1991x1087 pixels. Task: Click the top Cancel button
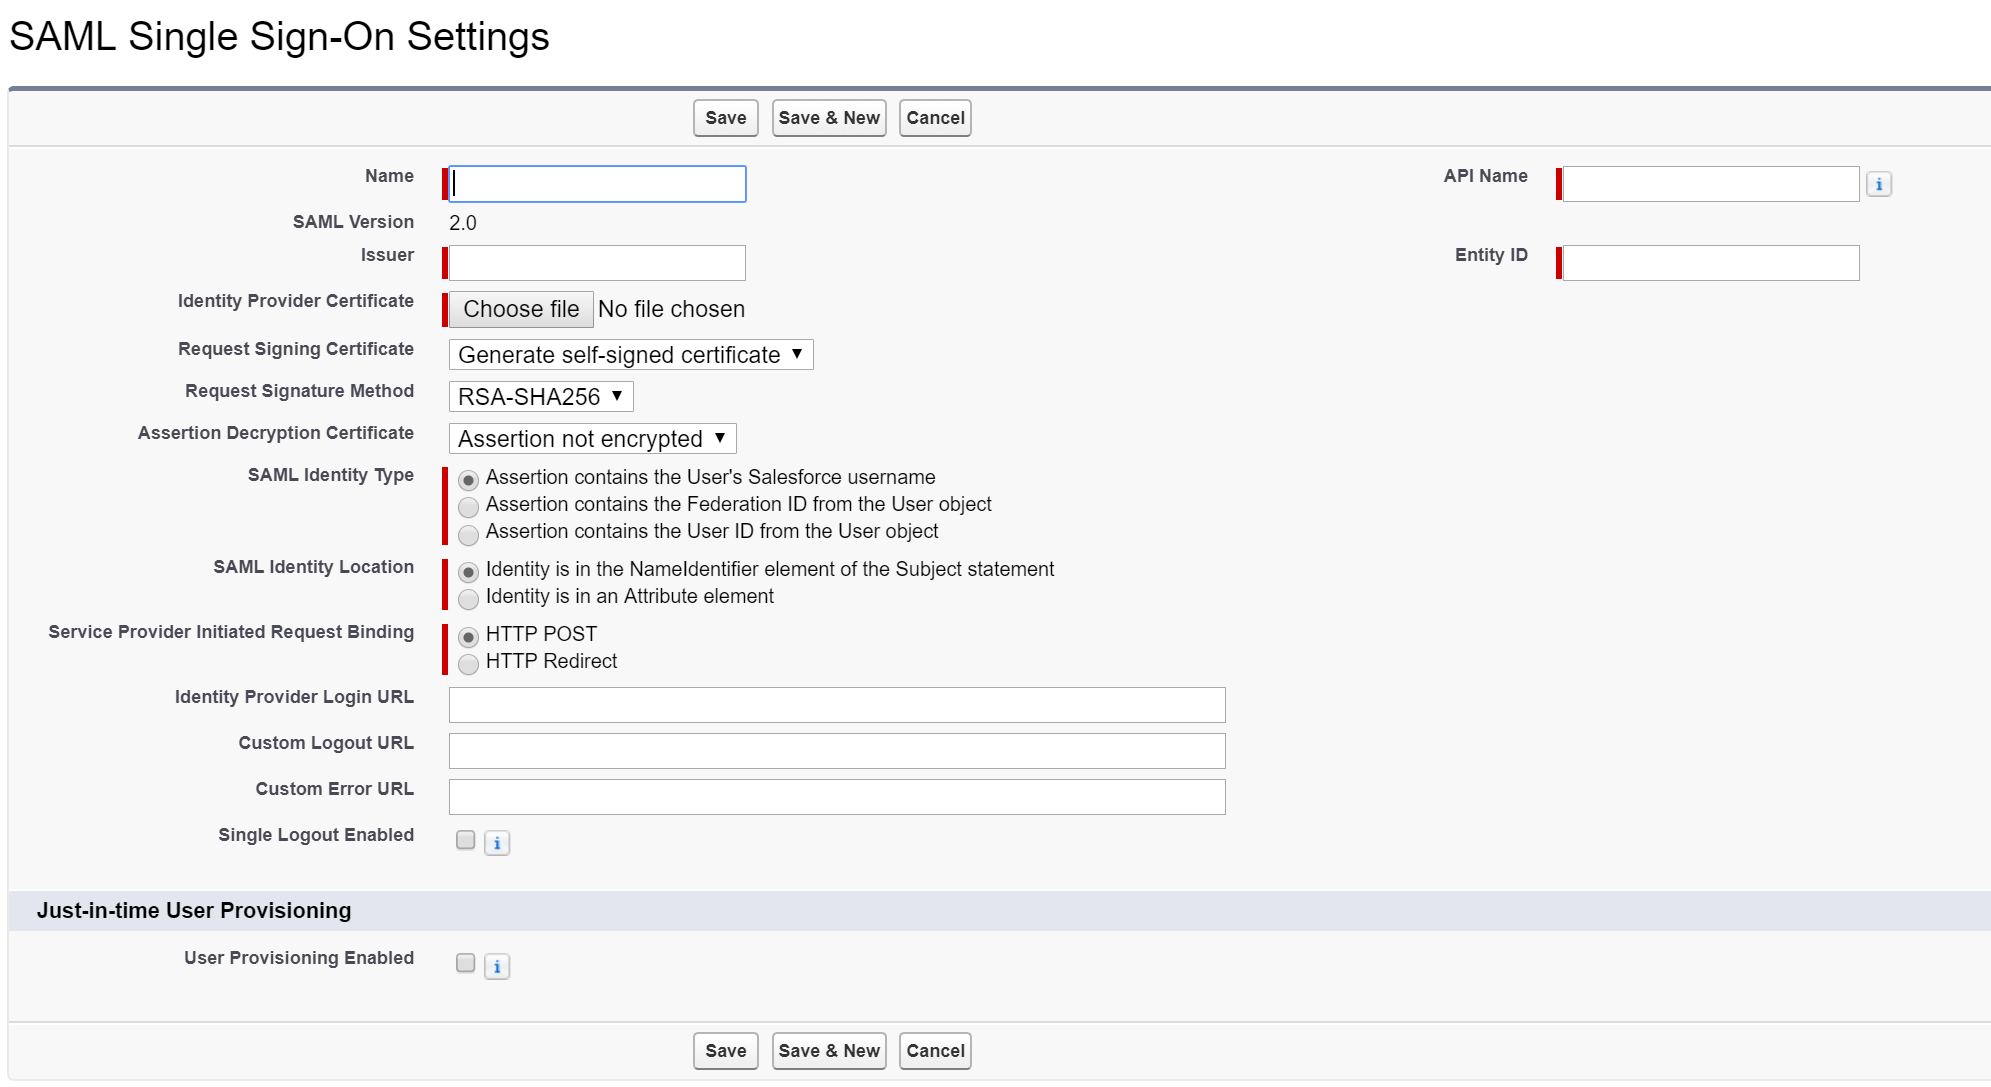coord(934,118)
